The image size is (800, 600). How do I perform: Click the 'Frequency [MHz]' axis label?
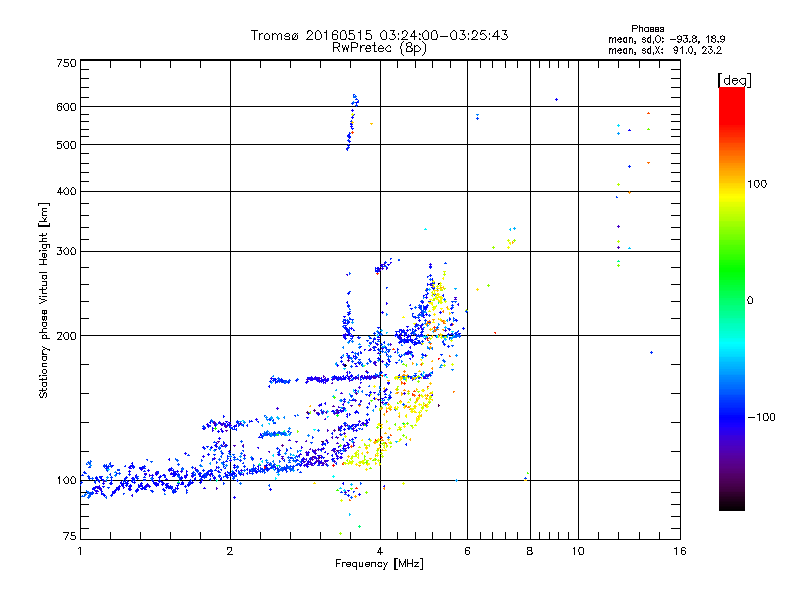(379, 564)
